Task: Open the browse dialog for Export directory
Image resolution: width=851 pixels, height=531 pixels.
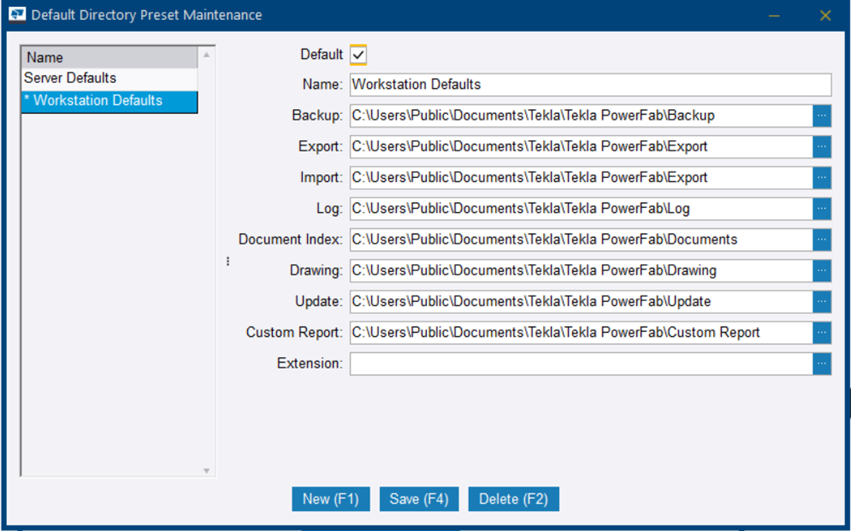Action: [x=822, y=147]
